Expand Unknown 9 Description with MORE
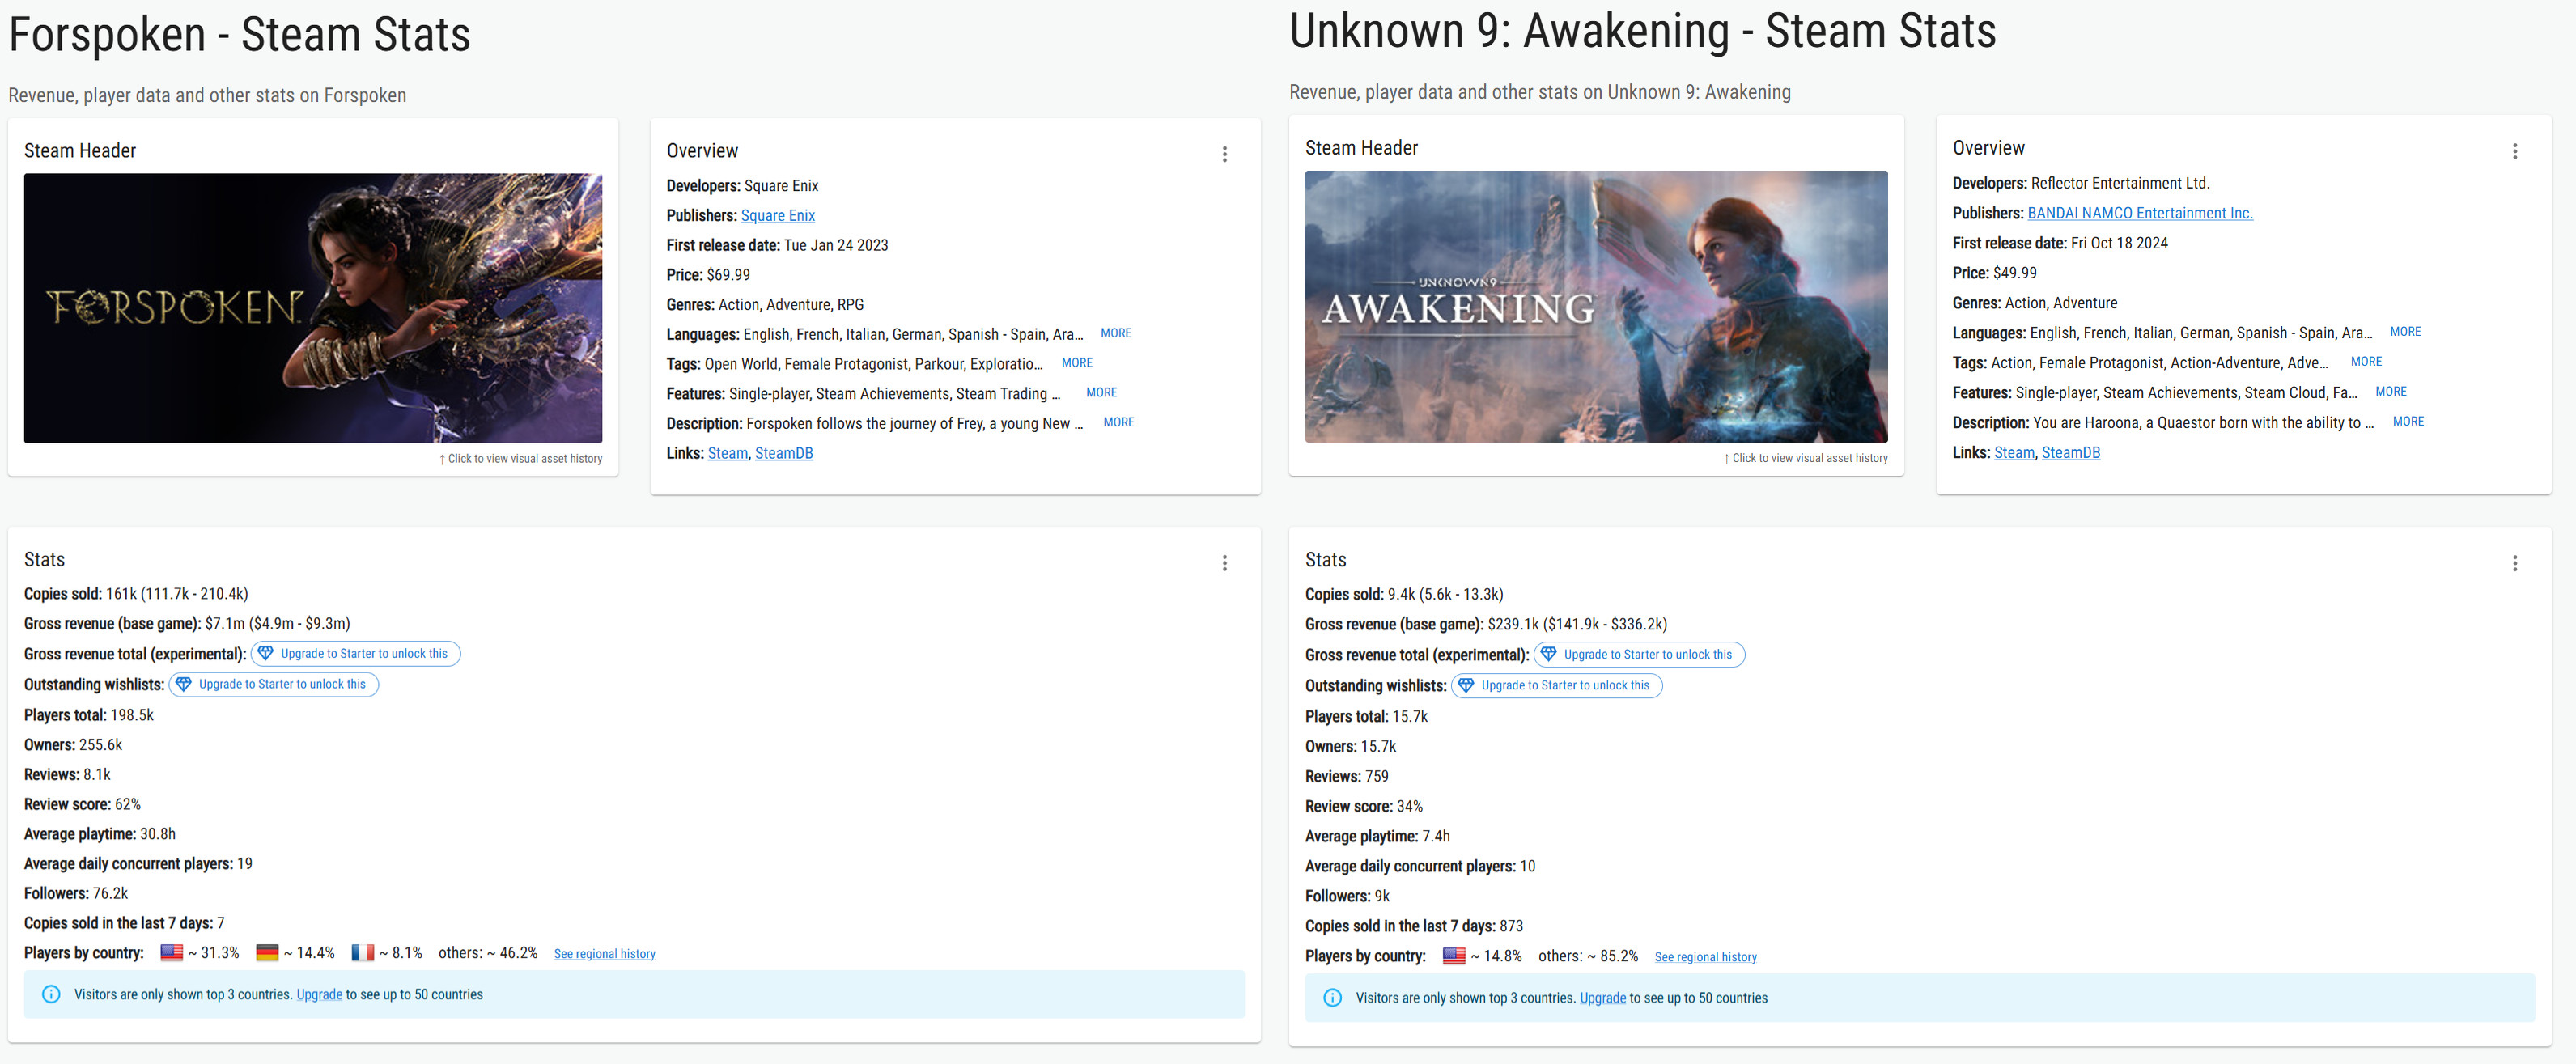The width and height of the screenshot is (2576, 1064). 2408,422
